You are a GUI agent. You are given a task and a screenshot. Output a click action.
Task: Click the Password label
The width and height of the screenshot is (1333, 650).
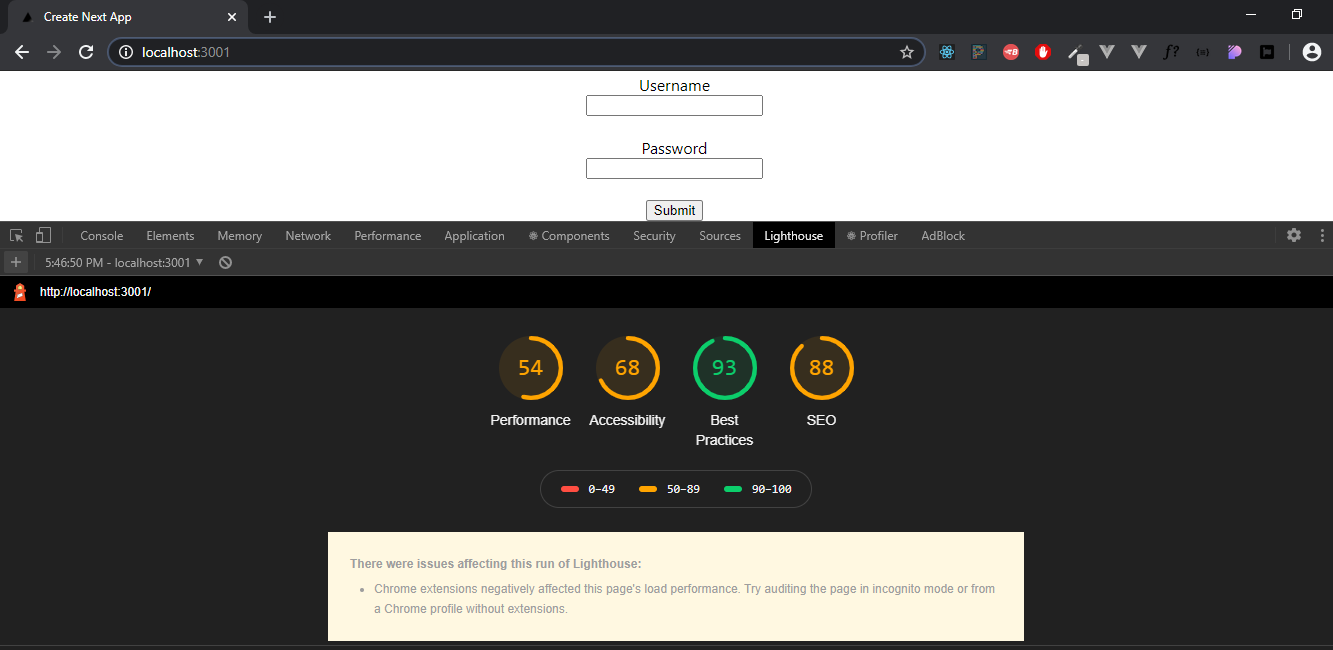tap(674, 149)
